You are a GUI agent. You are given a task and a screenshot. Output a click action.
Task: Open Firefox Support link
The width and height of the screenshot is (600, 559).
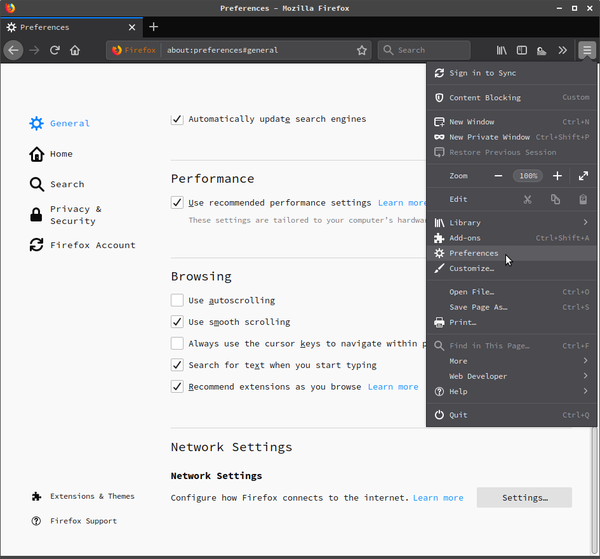(74, 521)
